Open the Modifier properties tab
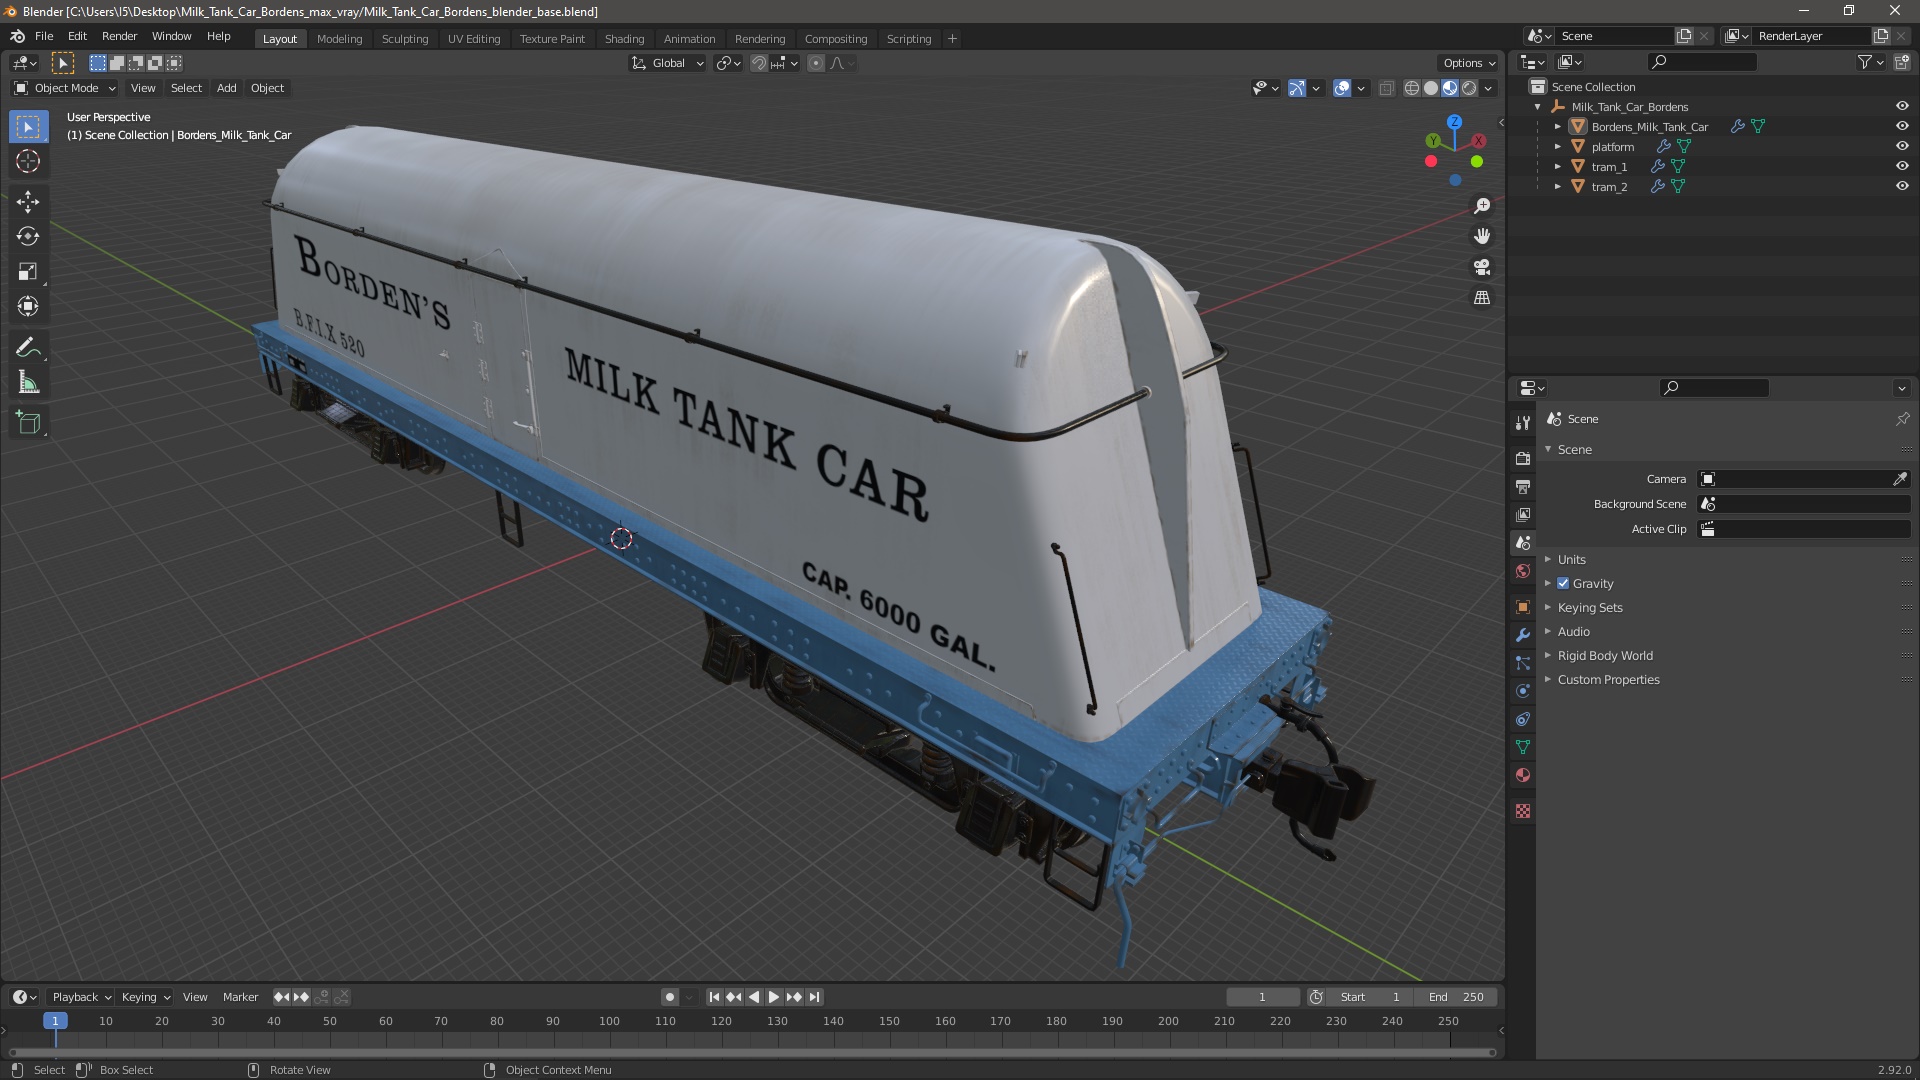The image size is (1920, 1080). coord(1523,635)
